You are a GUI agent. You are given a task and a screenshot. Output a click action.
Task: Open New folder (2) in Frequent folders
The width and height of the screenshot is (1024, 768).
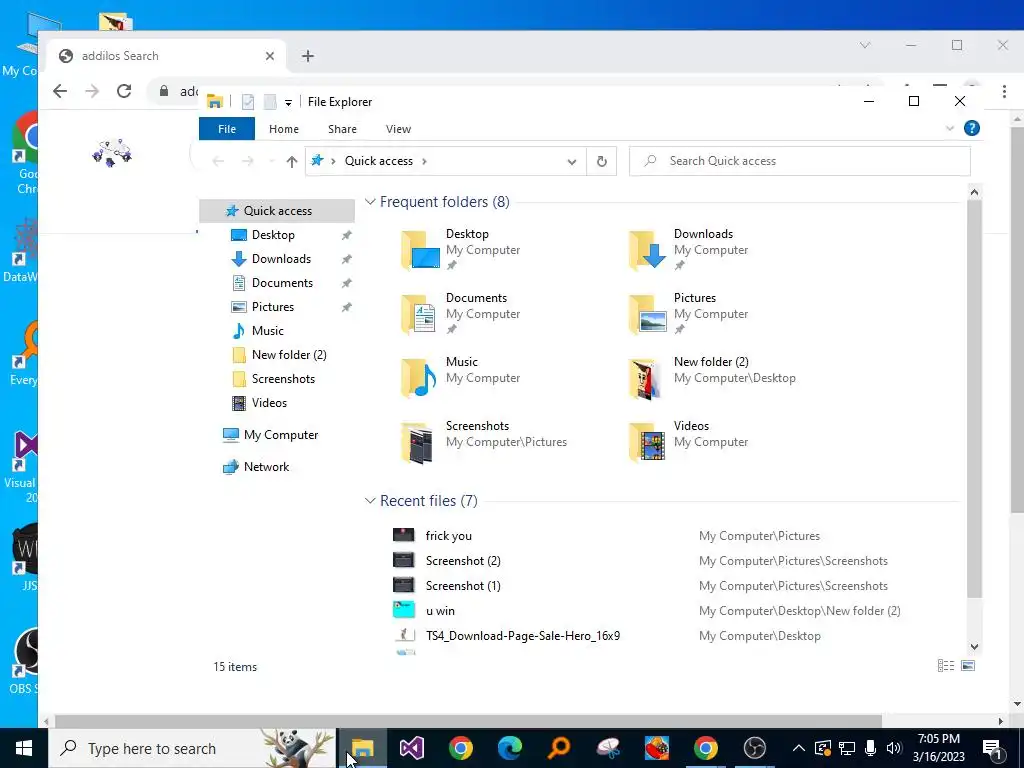click(712, 377)
